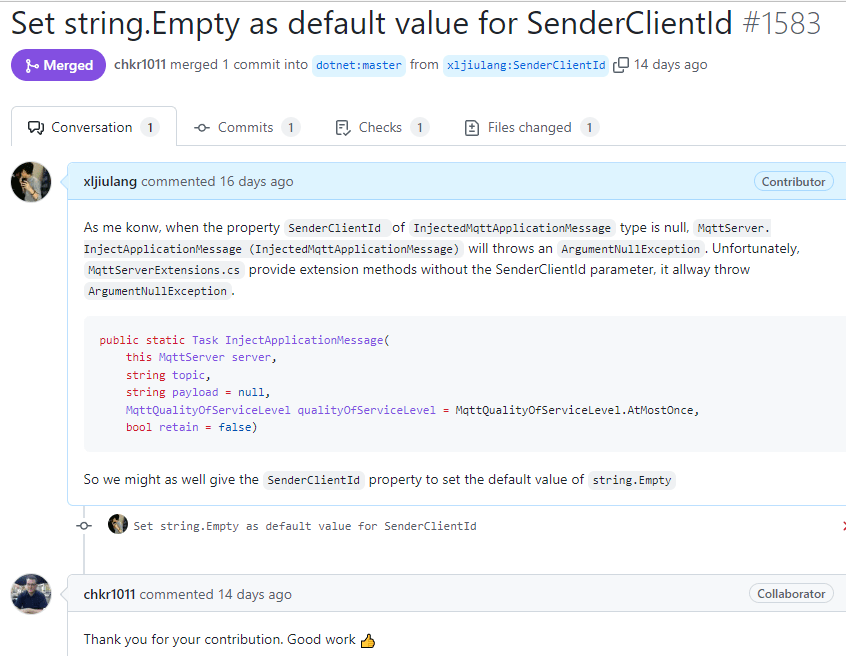Click chkr1011 username in merge header
This screenshot has width=846, height=656.
pyautogui.click(x=140, y=64)
